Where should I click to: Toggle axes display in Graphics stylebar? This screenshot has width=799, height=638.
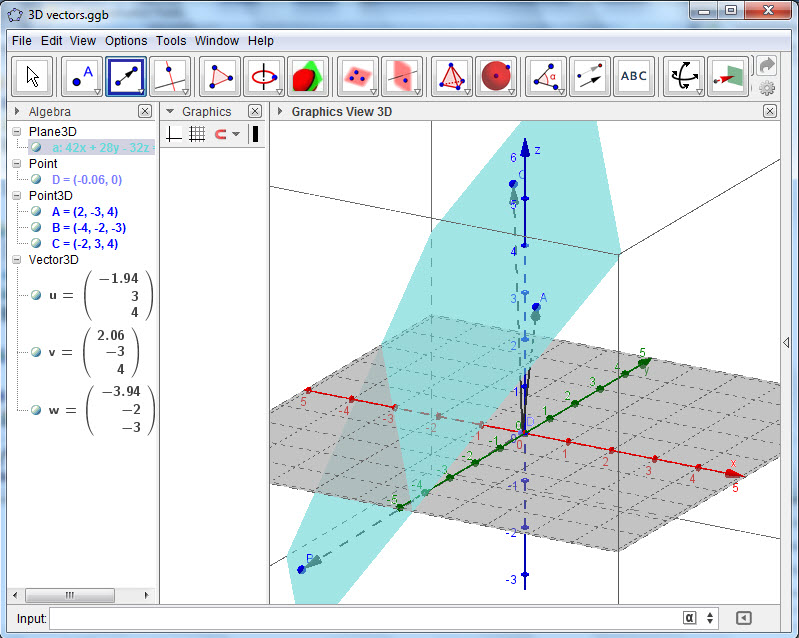coord(174,134)
